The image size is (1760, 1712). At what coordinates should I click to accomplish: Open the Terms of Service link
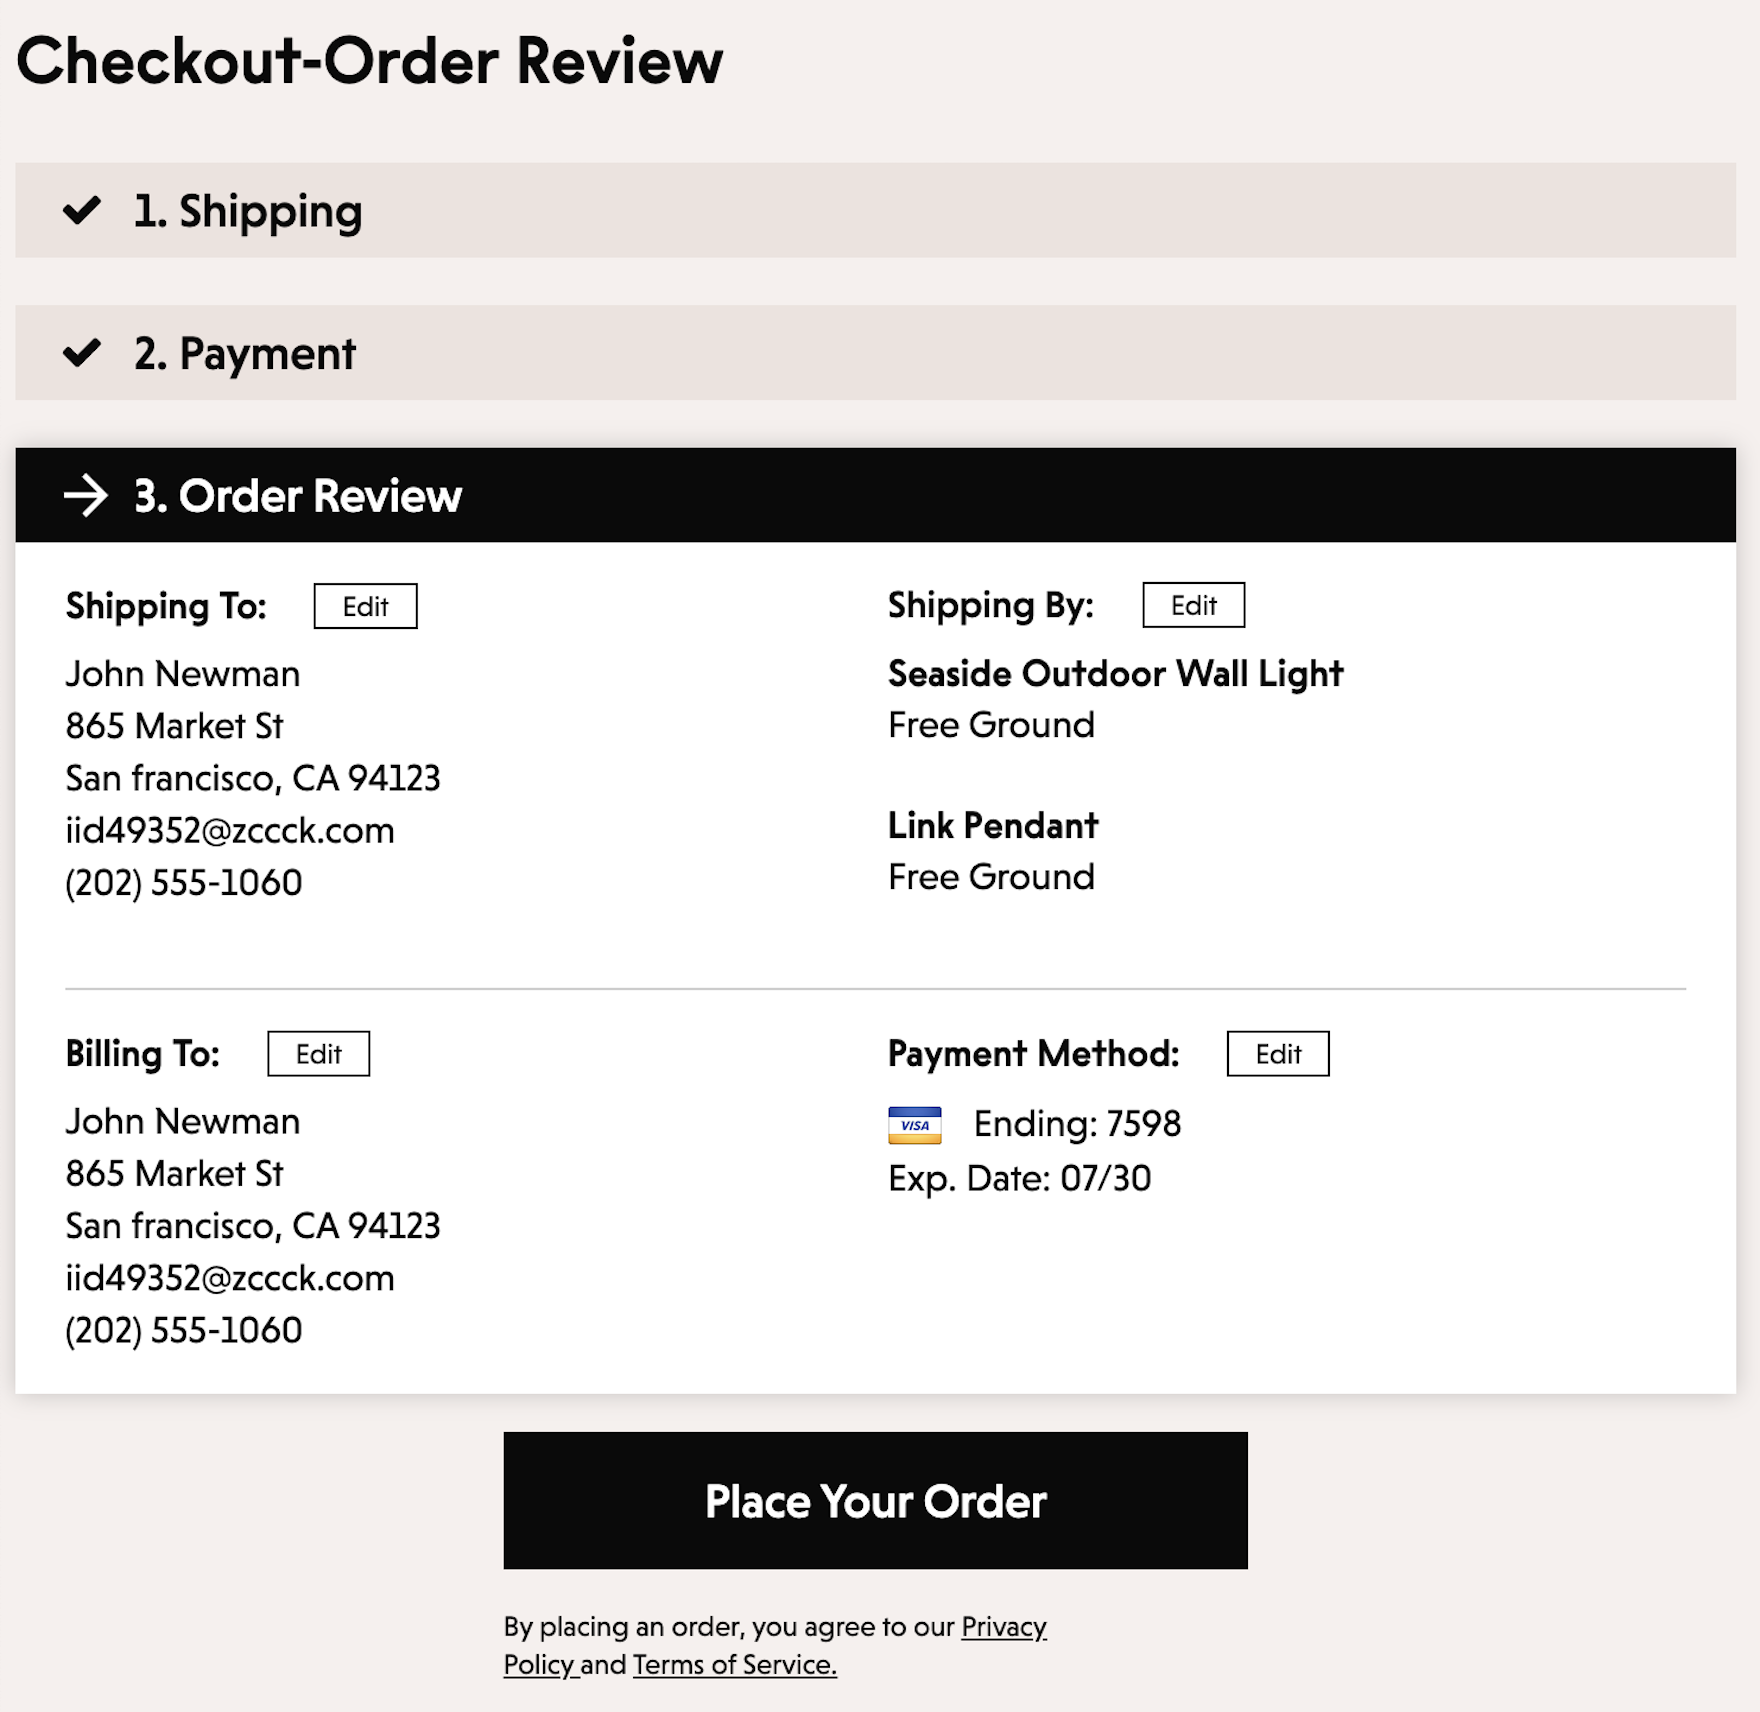coord(734,1665)
